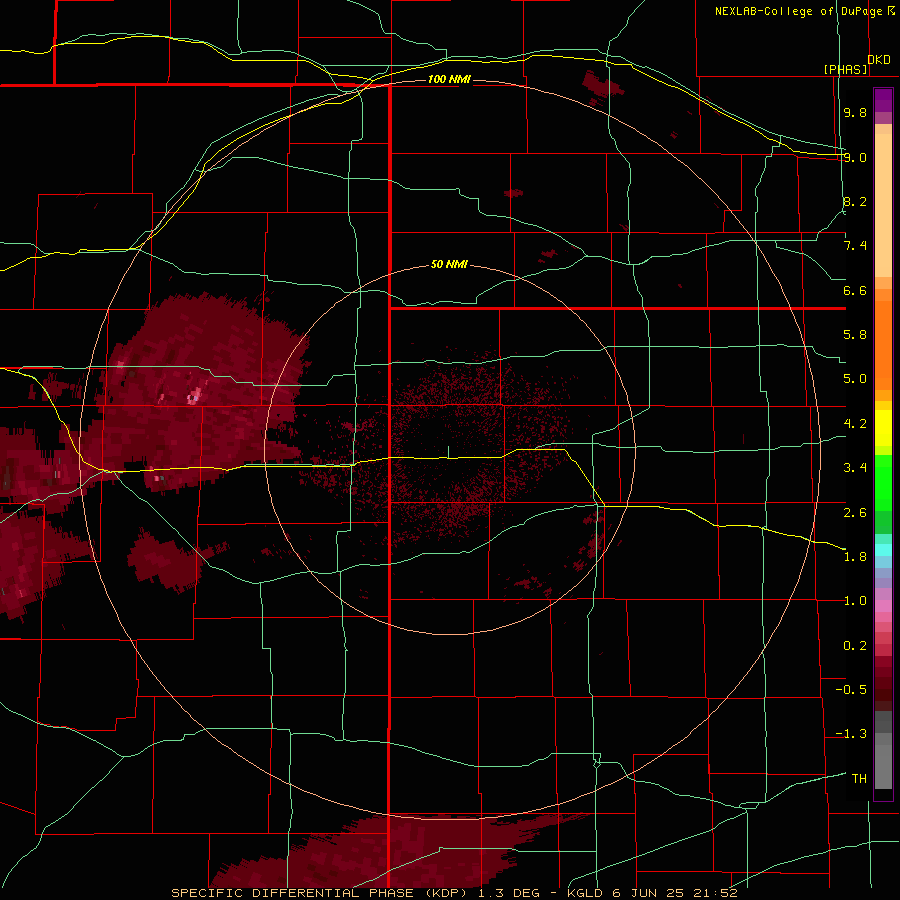
Task: Select the 2.6 scale value
Action: (855, 513)
